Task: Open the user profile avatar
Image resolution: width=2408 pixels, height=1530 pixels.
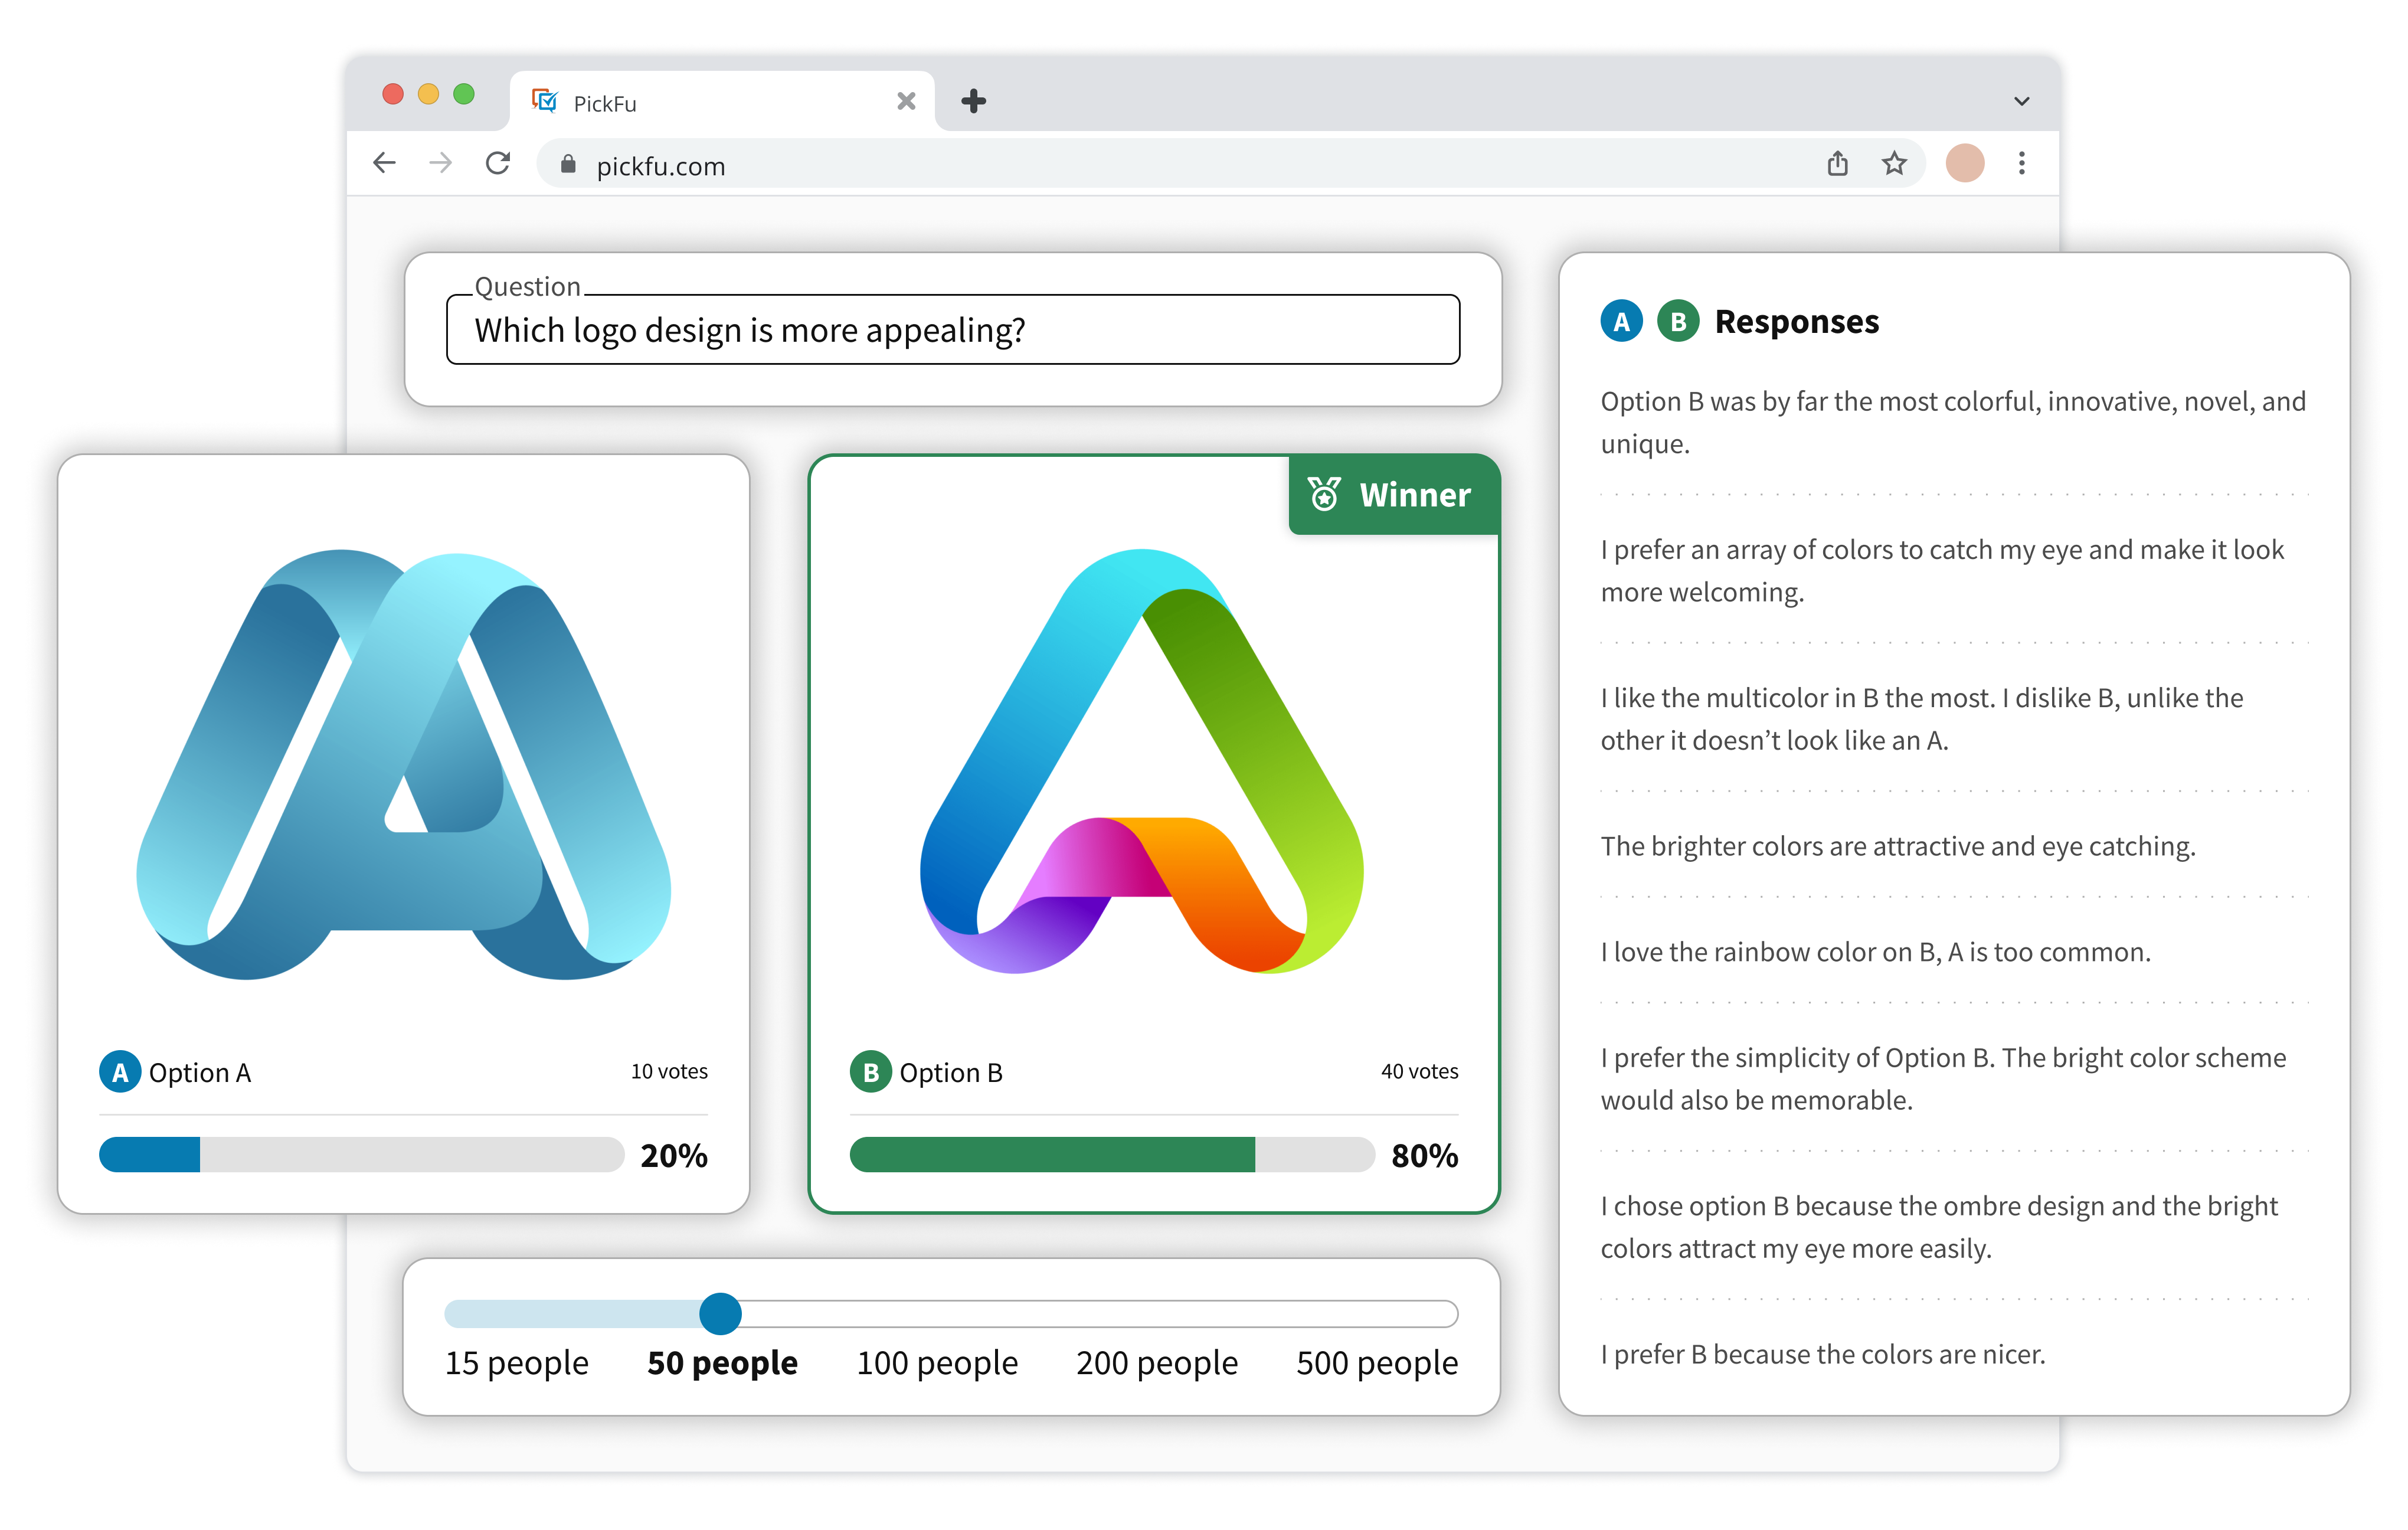Action: click(1964, 163)
